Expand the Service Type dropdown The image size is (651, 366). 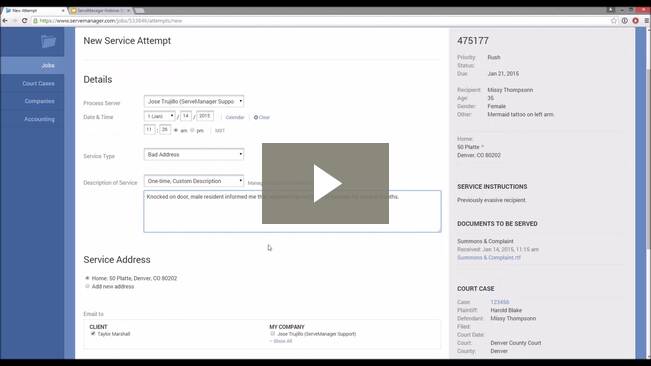point(194,154)
